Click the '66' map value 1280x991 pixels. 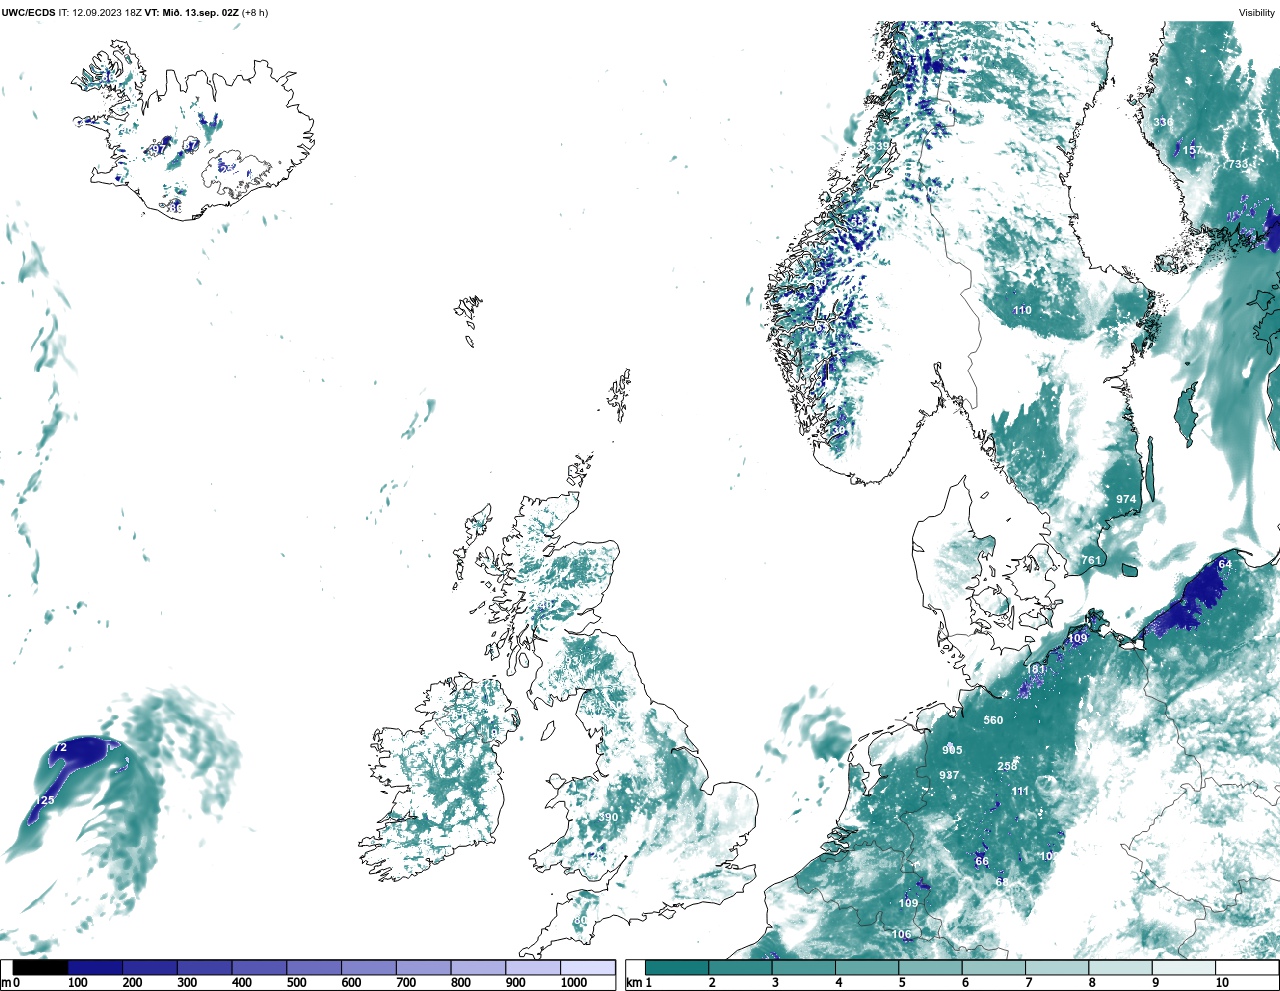point(982,861)
